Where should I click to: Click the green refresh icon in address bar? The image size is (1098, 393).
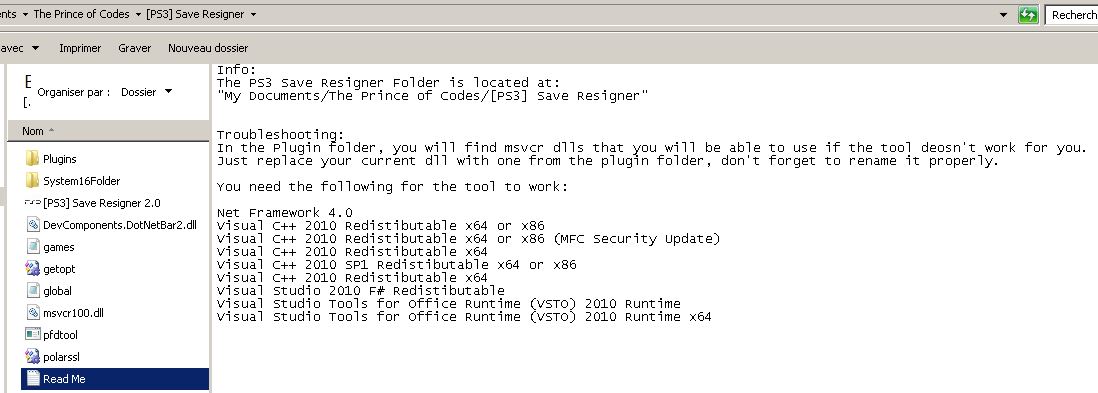[1027, 15]
